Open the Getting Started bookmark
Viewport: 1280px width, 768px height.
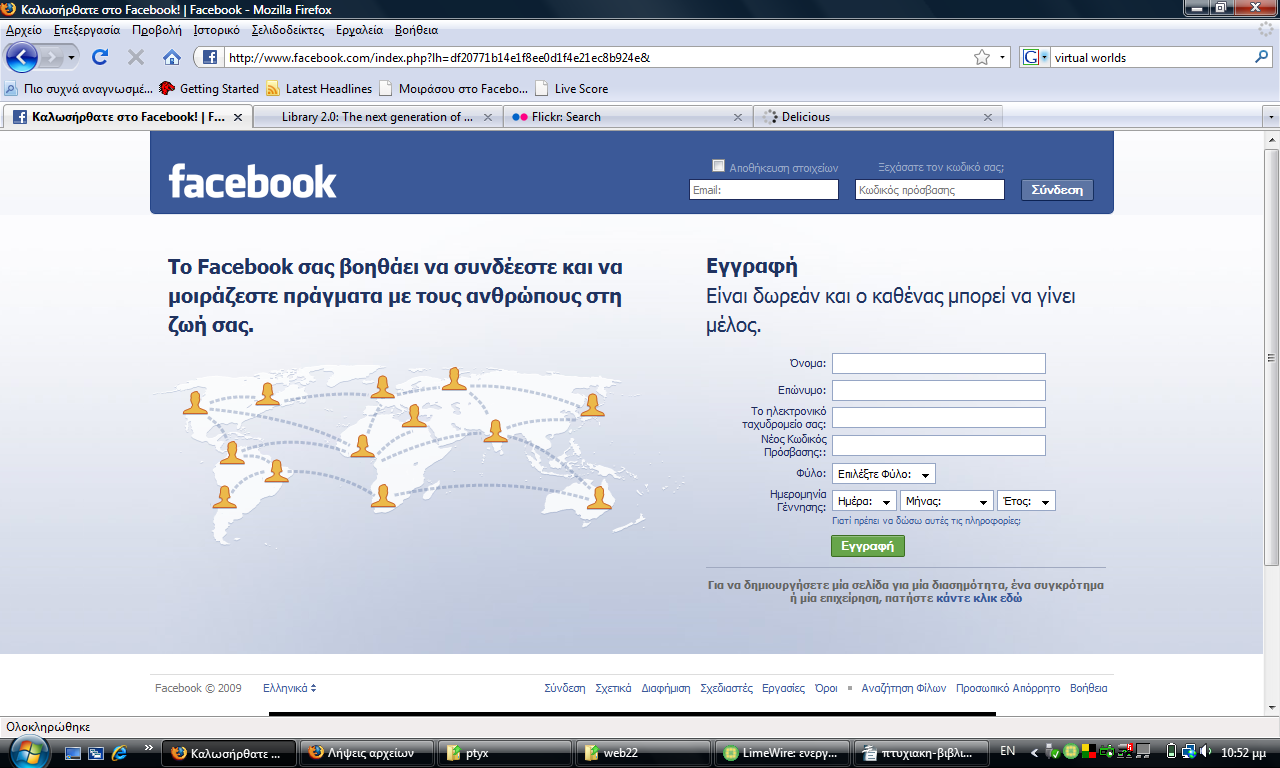coord(209,88)
